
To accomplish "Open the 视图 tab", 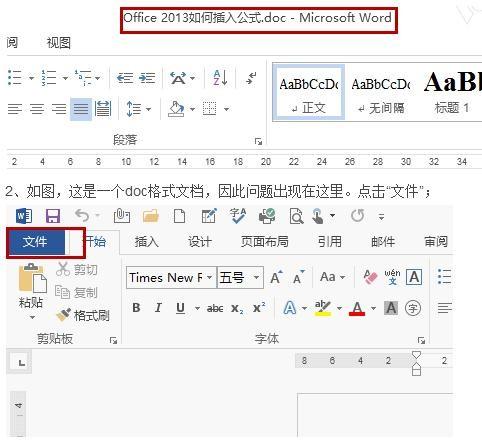I will pos(59,43).
